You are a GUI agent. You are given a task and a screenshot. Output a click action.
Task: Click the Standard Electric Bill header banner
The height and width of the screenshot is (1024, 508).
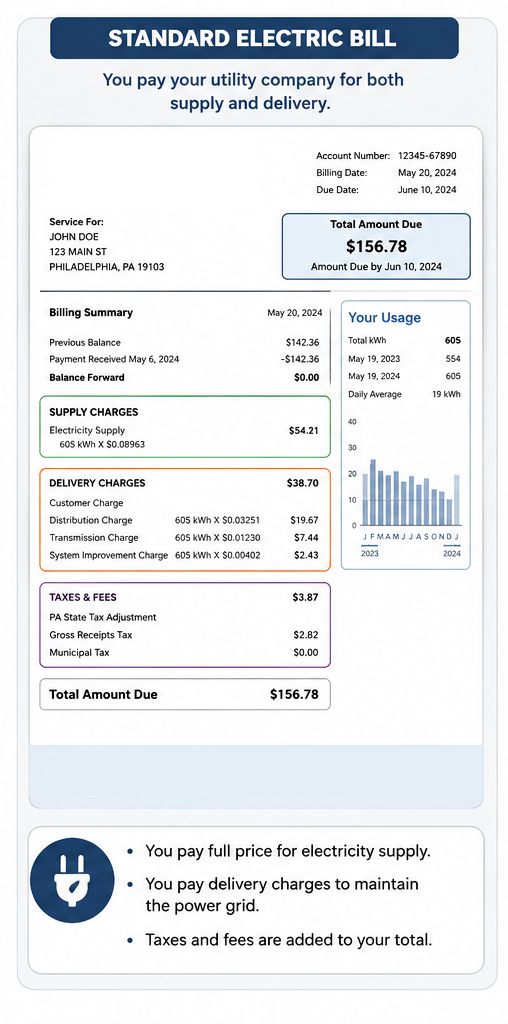(x=254, y=38)
